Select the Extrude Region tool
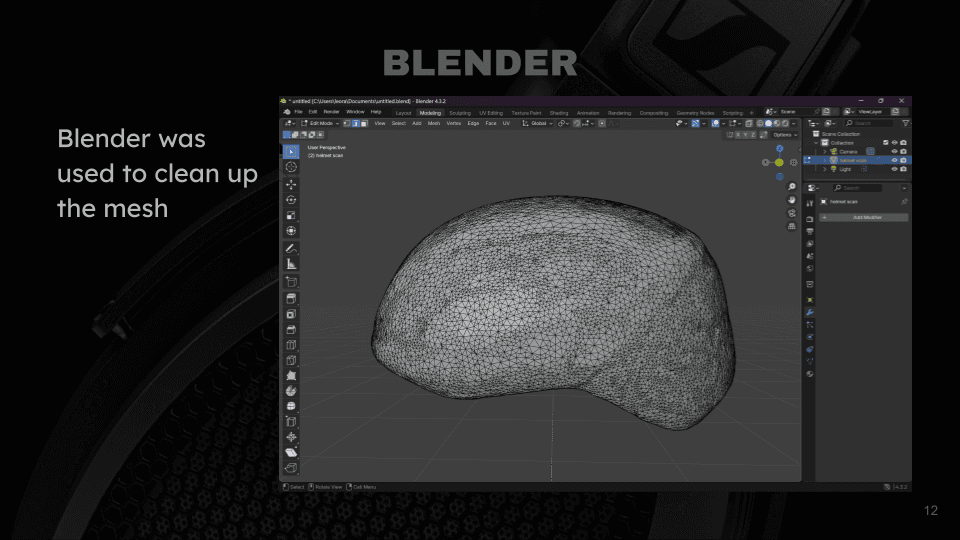 point(291,298)
